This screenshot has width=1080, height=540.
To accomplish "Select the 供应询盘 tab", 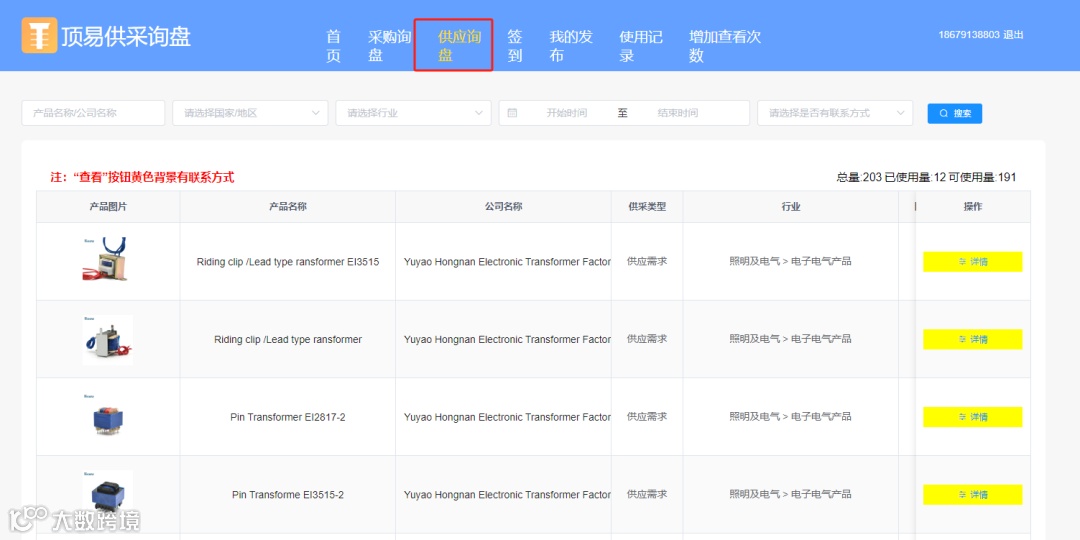I will tap(459, 46).
